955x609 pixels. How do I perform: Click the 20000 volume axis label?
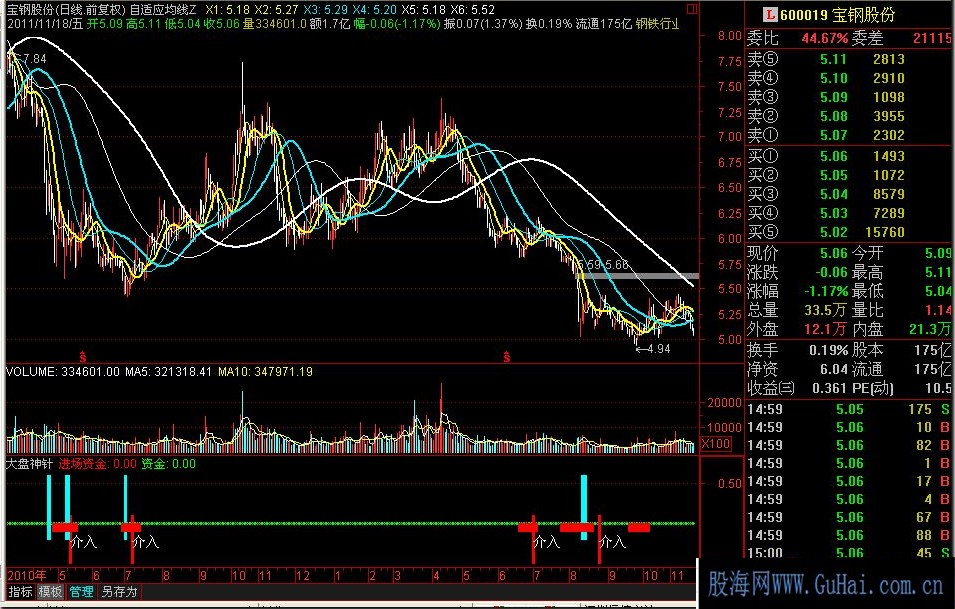tap(724, 403)
